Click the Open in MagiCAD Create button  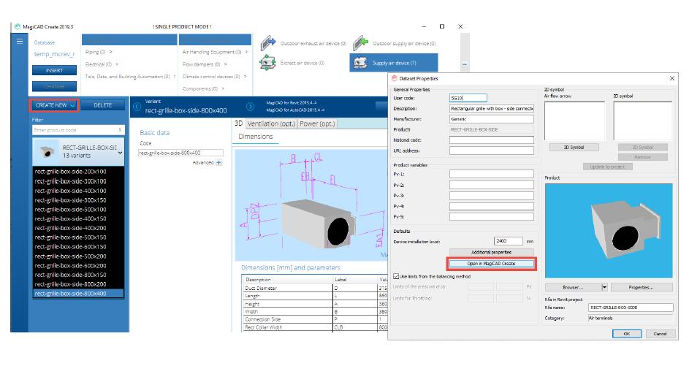pos(491,264)
